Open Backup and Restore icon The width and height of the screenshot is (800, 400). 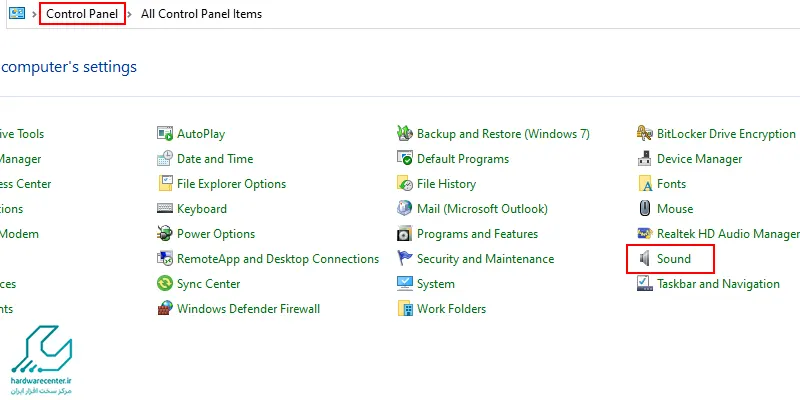click(405, 134)
